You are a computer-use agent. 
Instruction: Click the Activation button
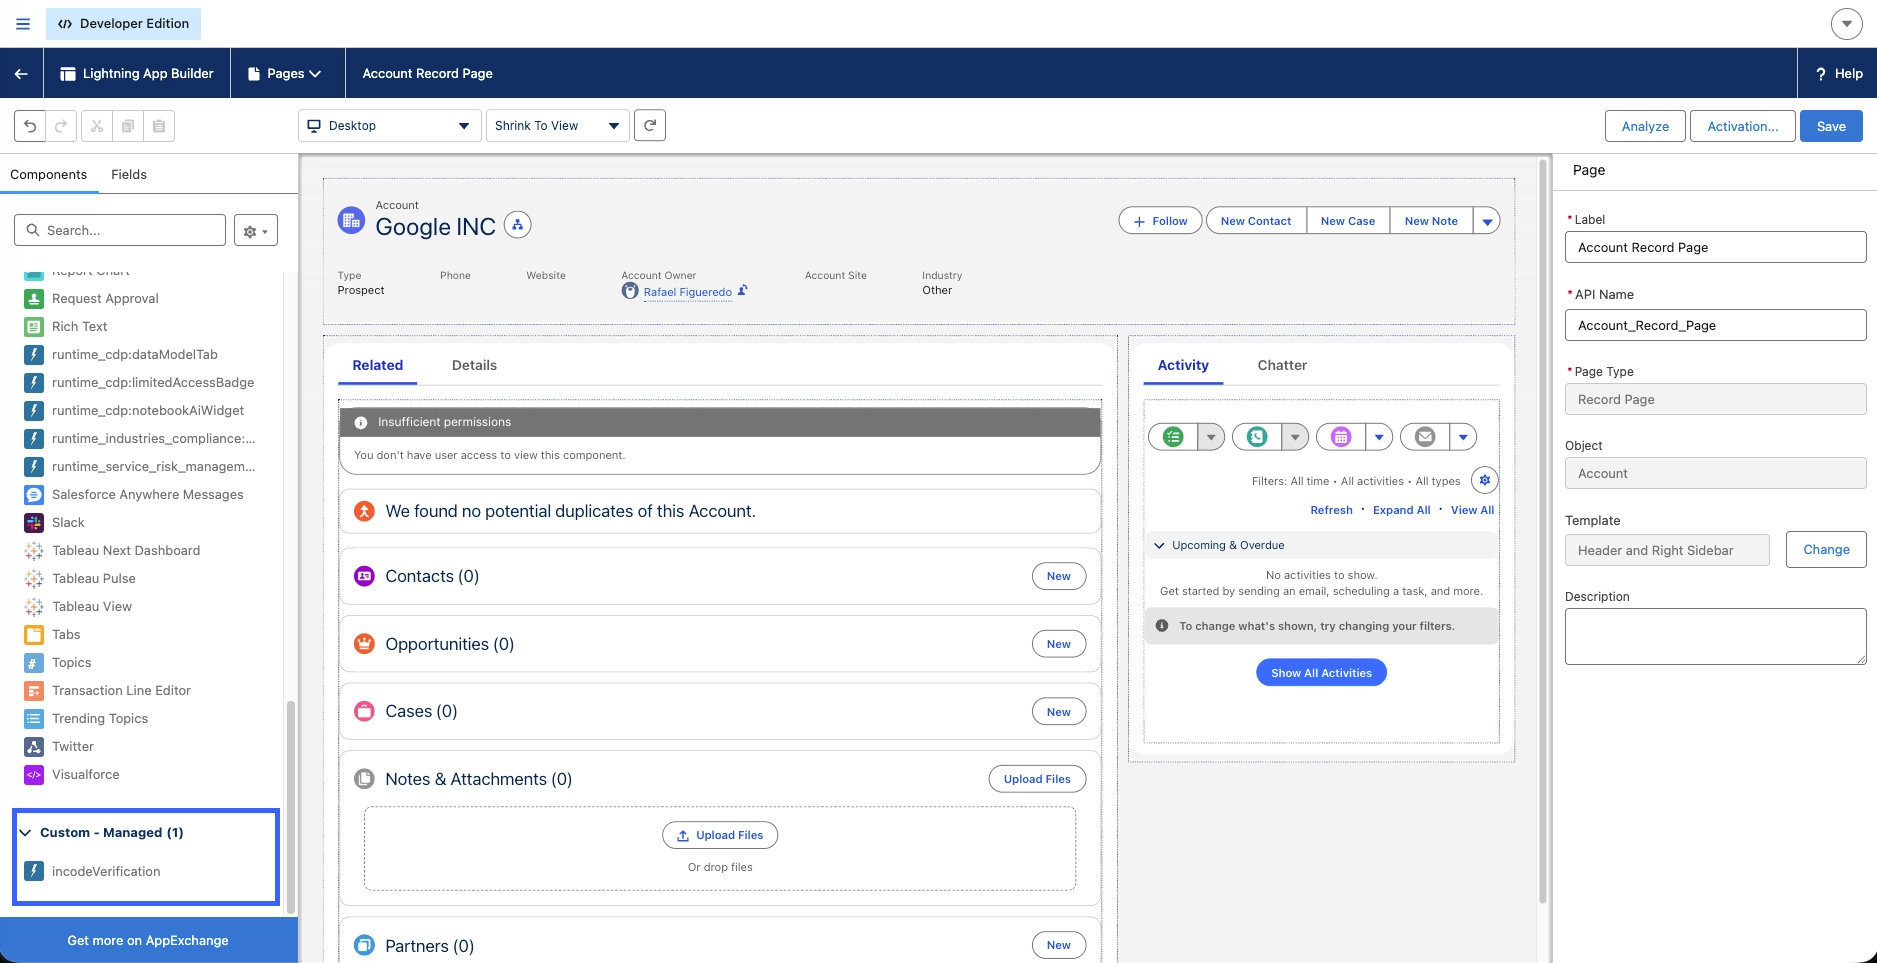[1743, 126]
